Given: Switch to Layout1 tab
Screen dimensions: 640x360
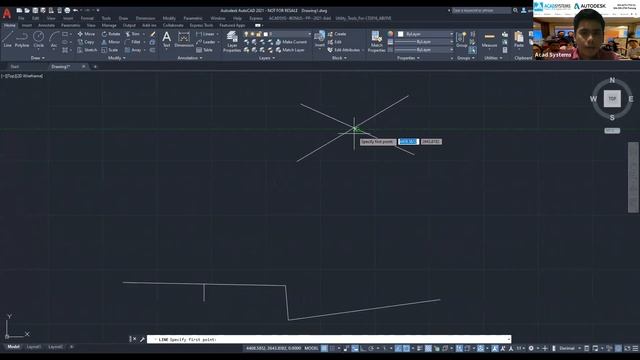Looking at the screenshot, I should tap(34, 347).
